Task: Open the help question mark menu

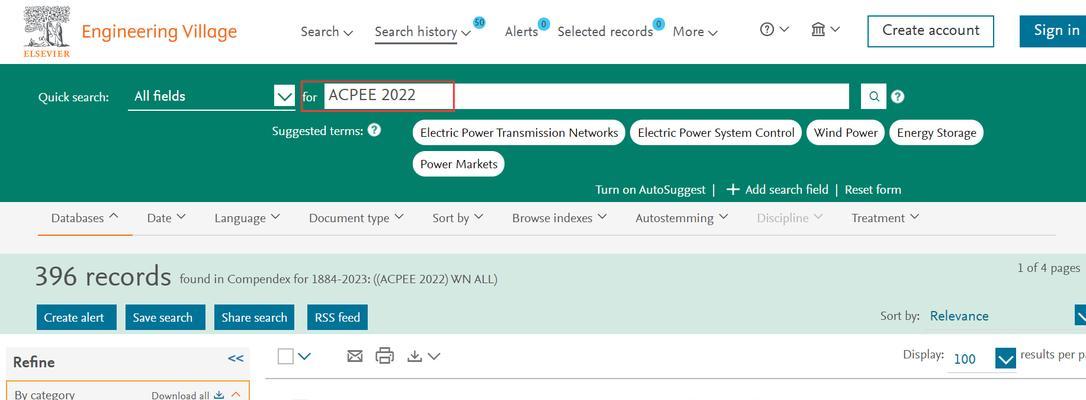Action: [x=774, y=30]
